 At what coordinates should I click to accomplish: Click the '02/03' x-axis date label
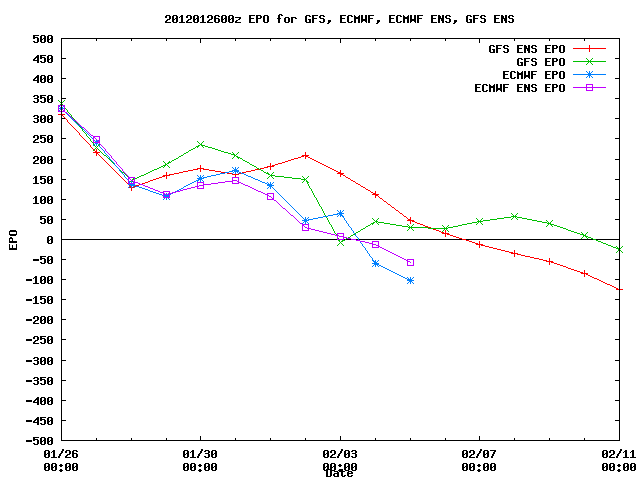point(340,454)
